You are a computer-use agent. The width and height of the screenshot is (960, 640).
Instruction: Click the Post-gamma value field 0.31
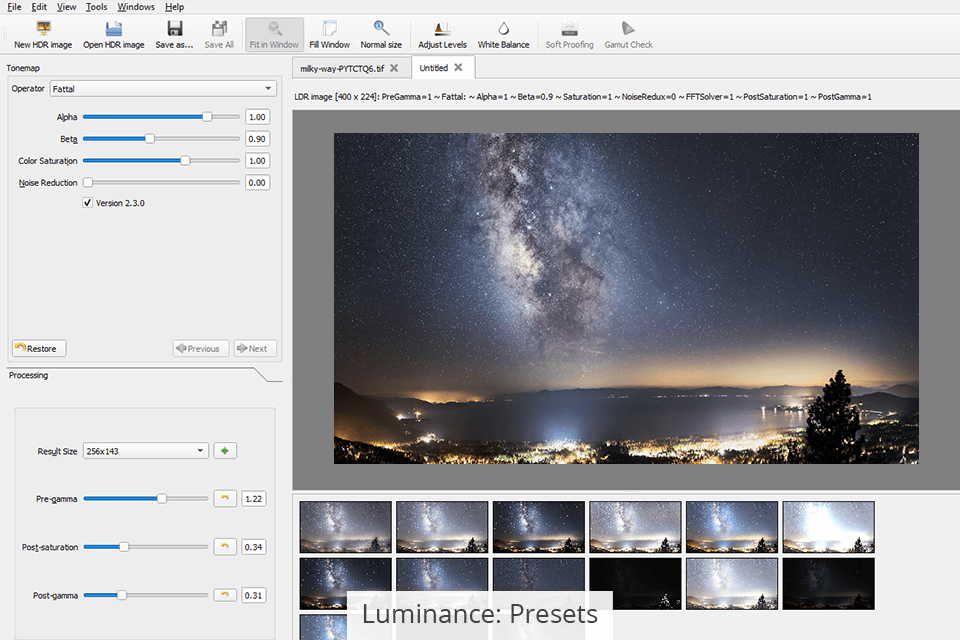click(x=253, y=595)
